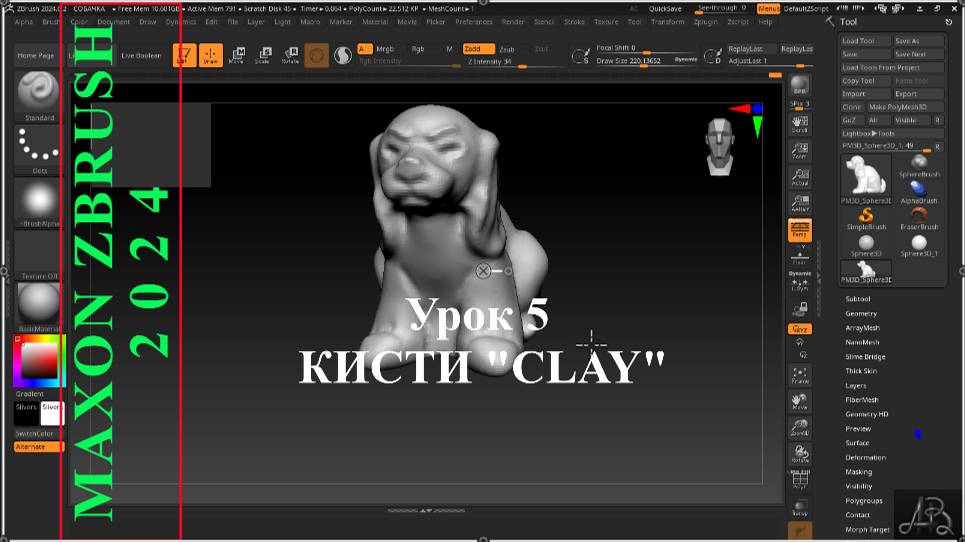This screenshot has width=965, height=542.
Task: Click the QuickSave button
Action: [665, 9]
